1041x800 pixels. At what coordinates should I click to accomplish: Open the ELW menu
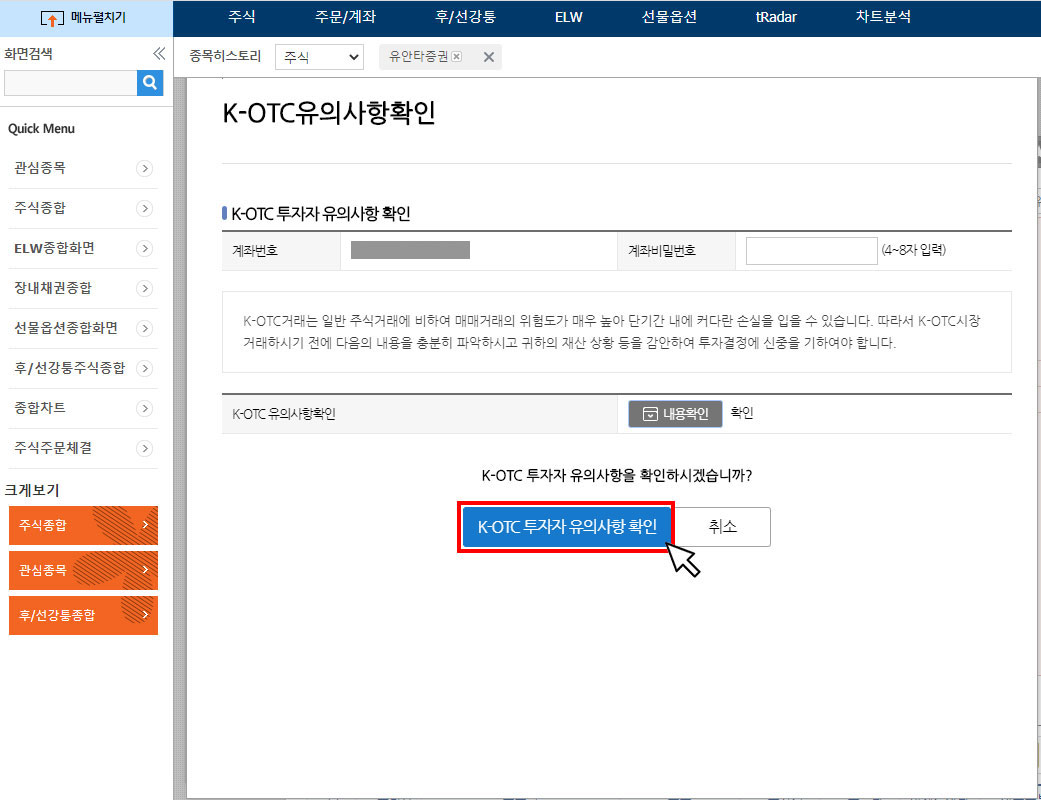coord(568,17)
